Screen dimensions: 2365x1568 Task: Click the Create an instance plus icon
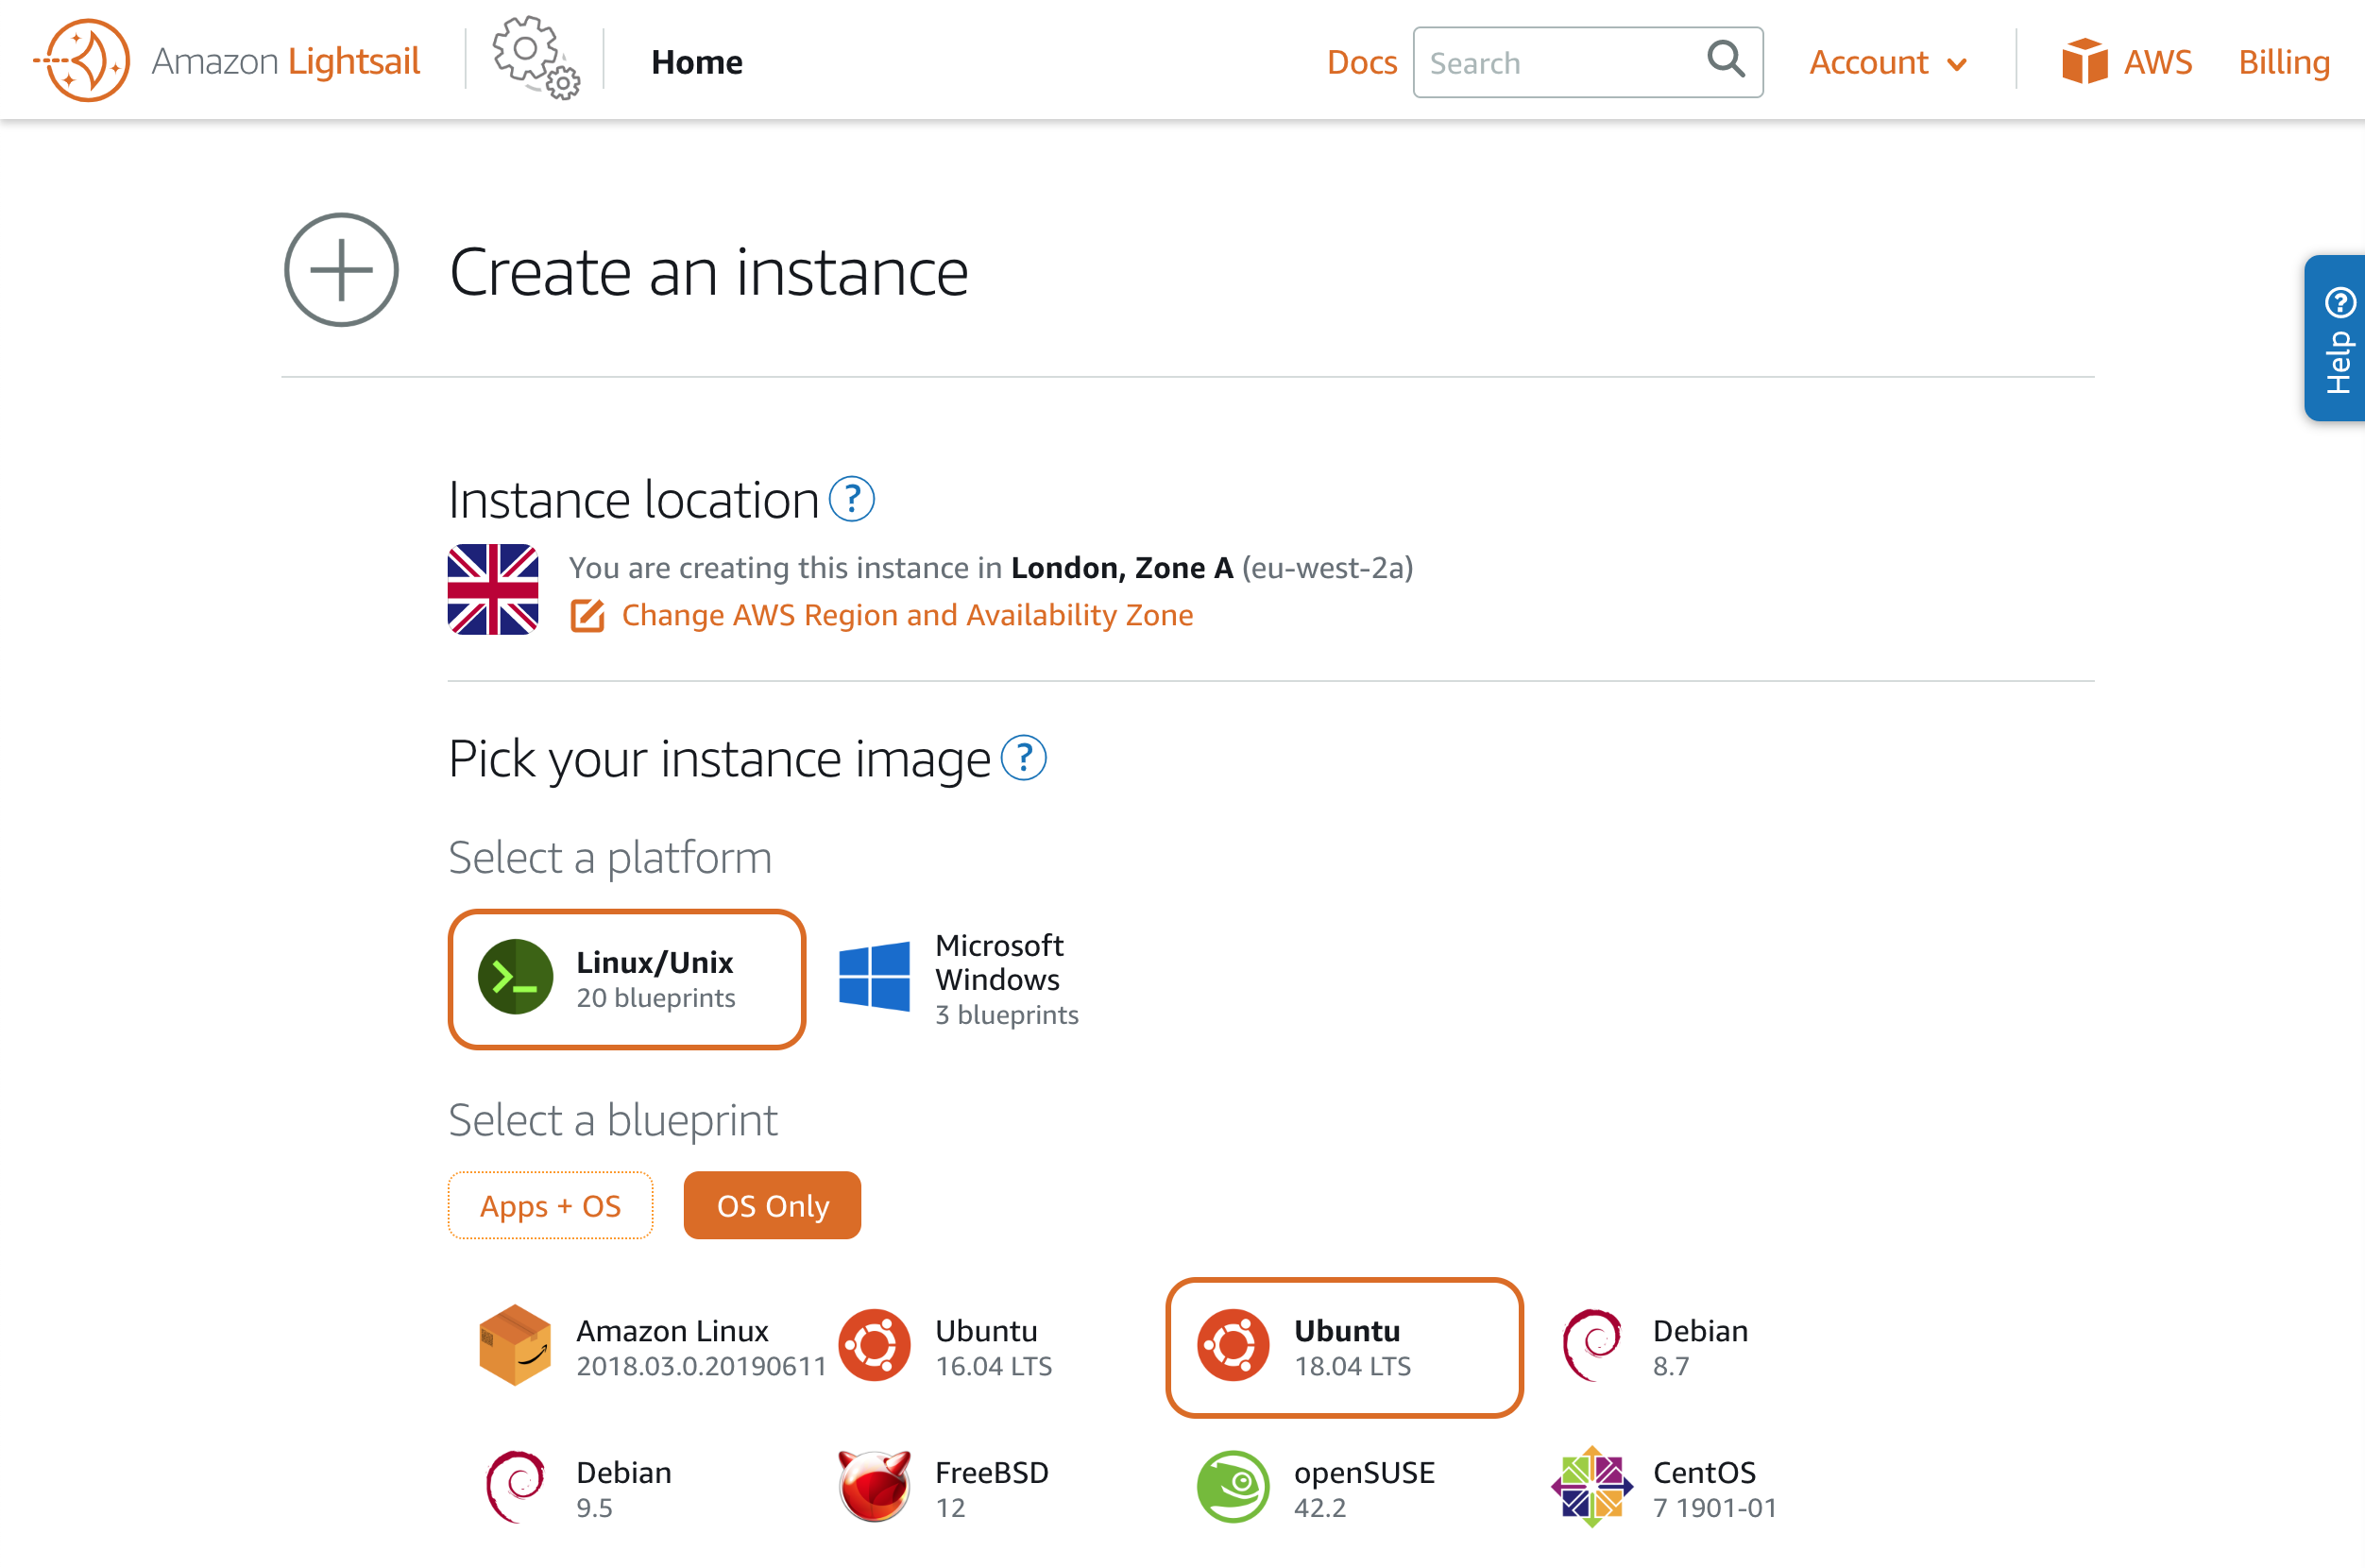[x=342, y=270]
